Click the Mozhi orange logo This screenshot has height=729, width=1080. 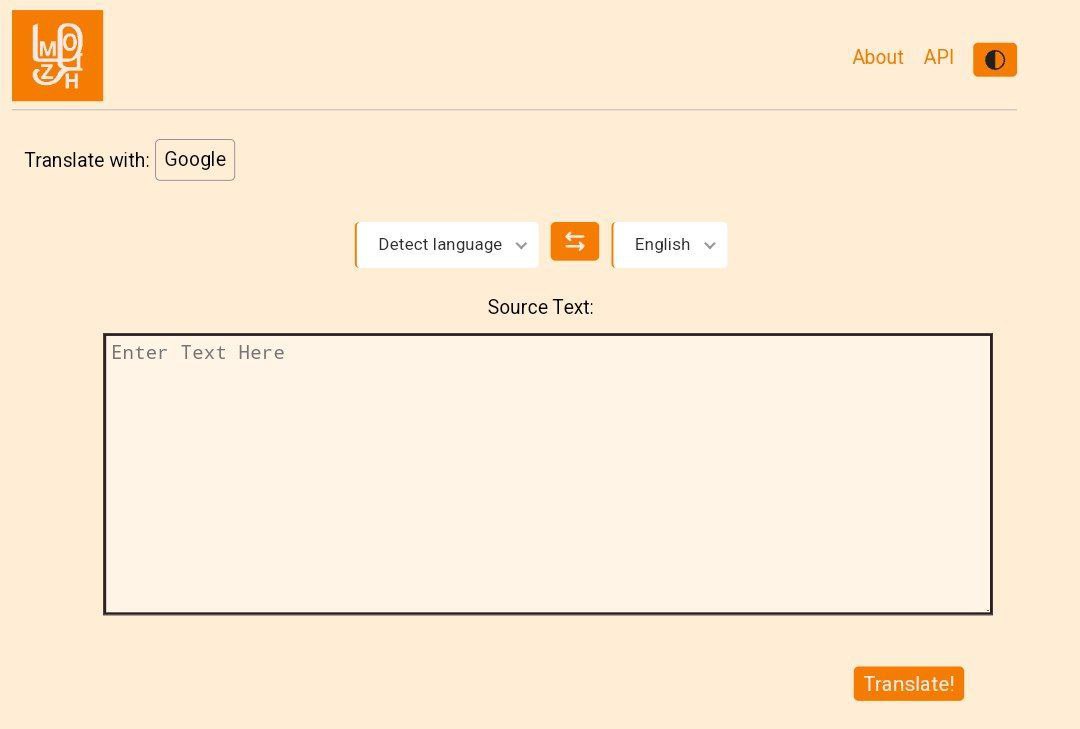coord(57,55)
